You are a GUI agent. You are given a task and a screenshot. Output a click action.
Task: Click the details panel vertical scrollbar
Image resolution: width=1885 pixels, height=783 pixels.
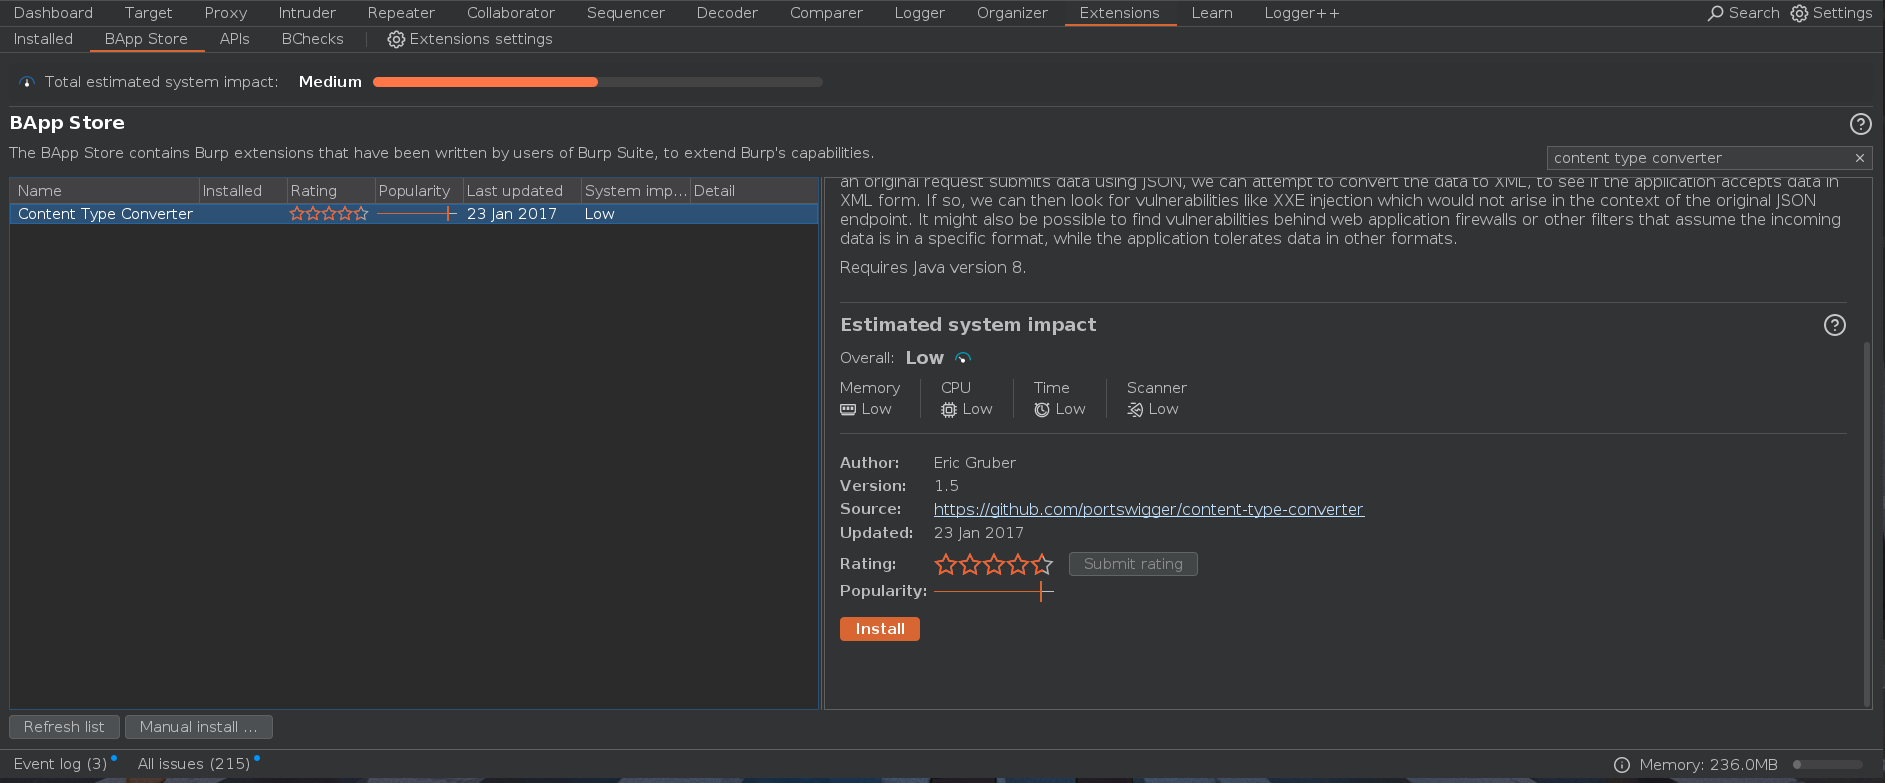pyautogui.click(x=1866, y=525)
